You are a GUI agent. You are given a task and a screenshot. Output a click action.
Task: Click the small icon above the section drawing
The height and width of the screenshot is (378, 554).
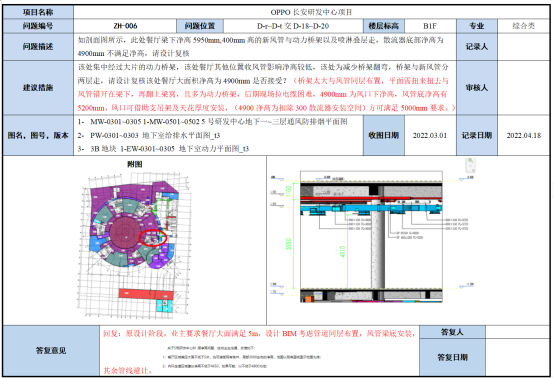point(471,165)
